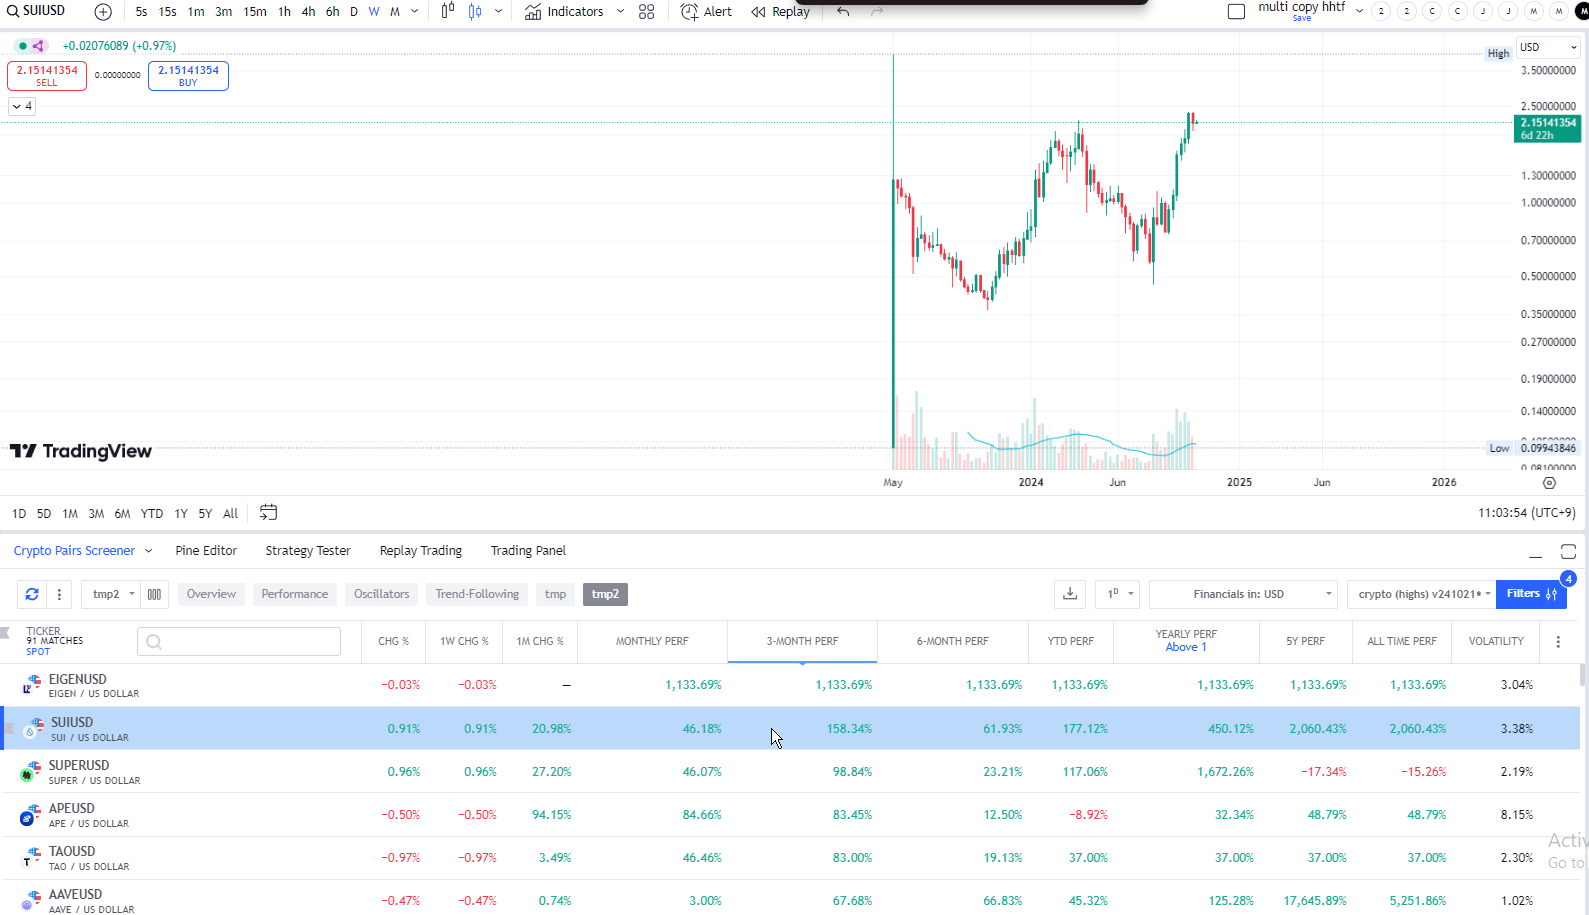The image size is (1589, 915).
Task: Select the Performance column preset tab
Action: 294,594
